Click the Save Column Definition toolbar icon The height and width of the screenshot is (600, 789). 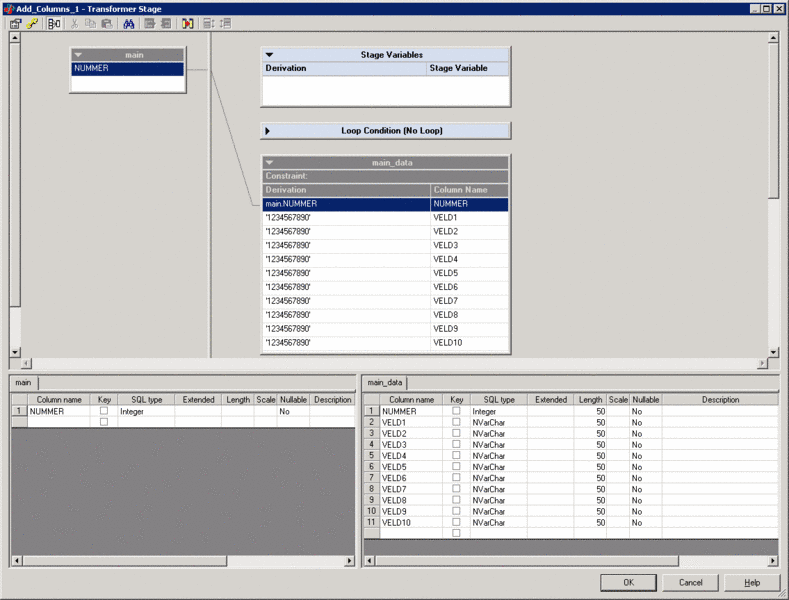coord(166,24)
